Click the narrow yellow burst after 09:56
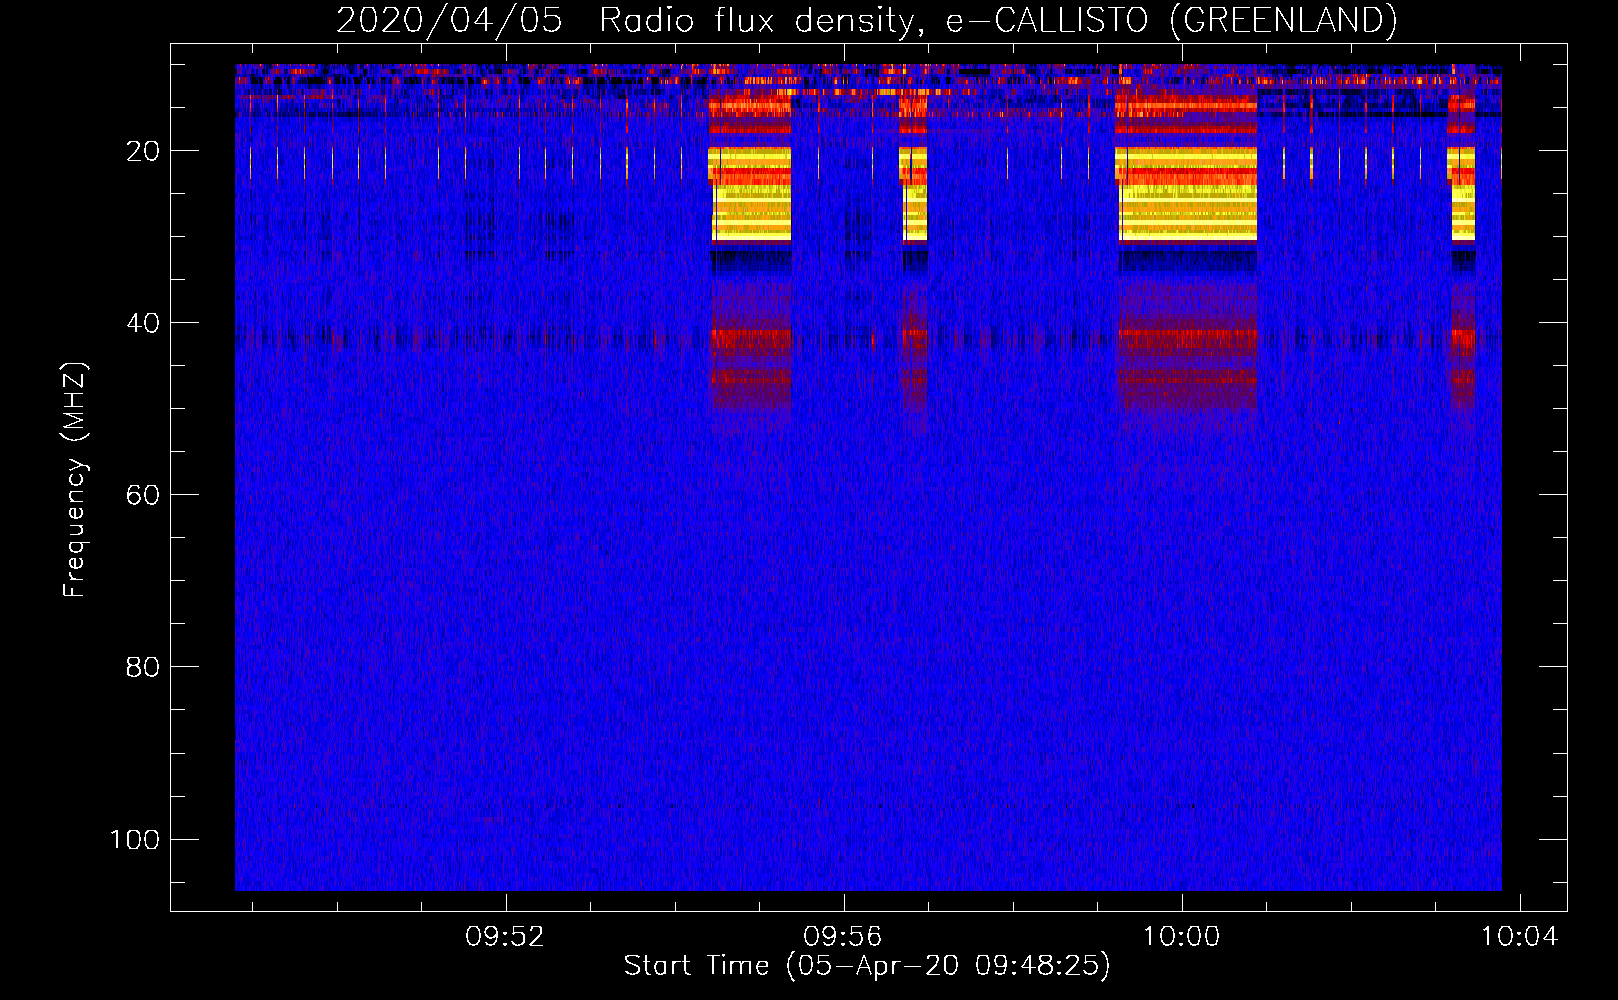Screen dimensions: 1618x1000 [913, 194]
